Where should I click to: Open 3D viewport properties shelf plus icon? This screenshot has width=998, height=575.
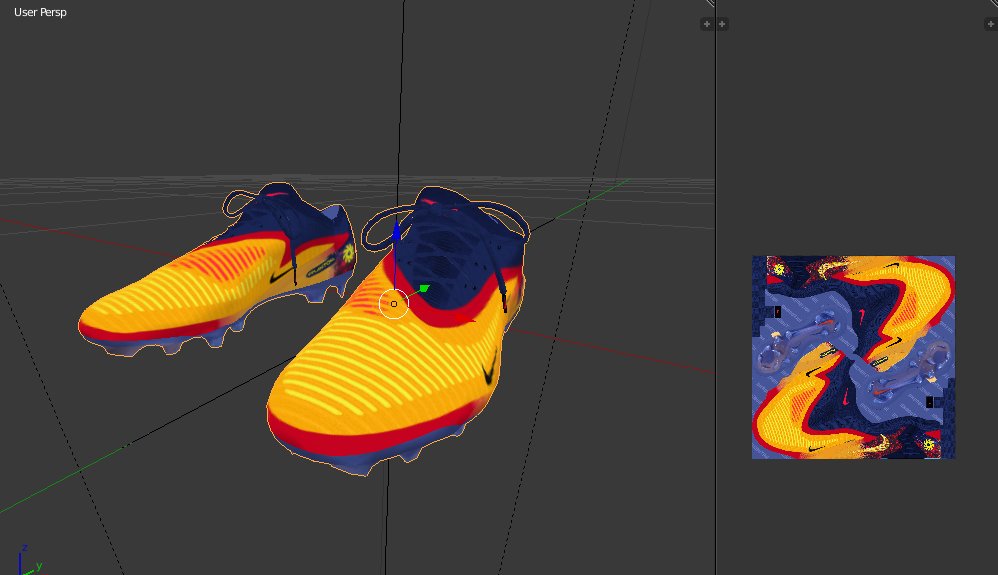point(706,24)
